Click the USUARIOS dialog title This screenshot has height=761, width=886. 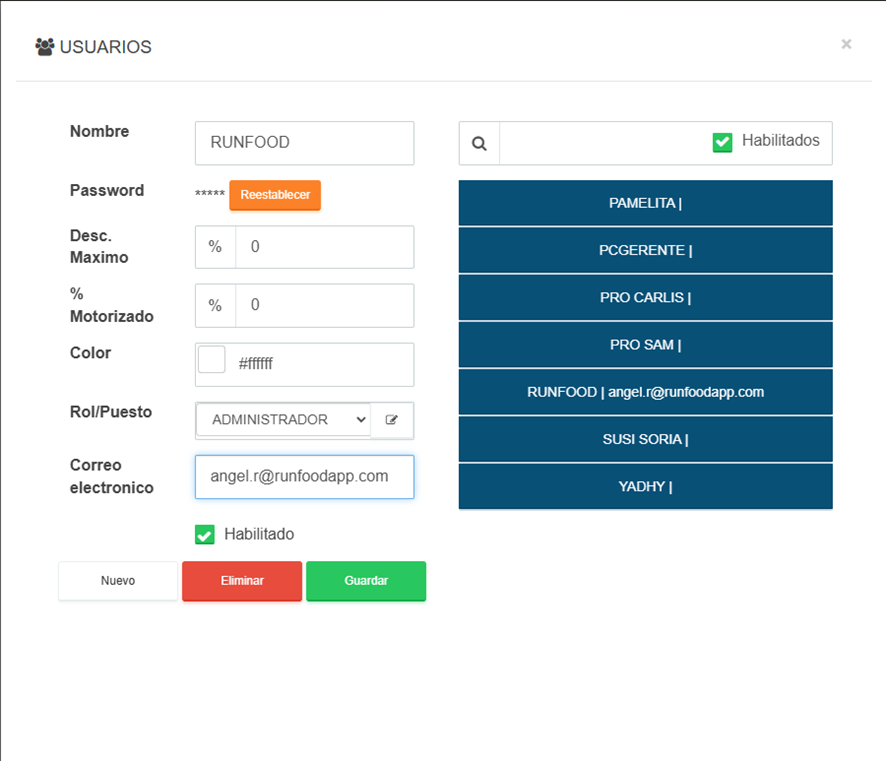click(x=106, y=47)
